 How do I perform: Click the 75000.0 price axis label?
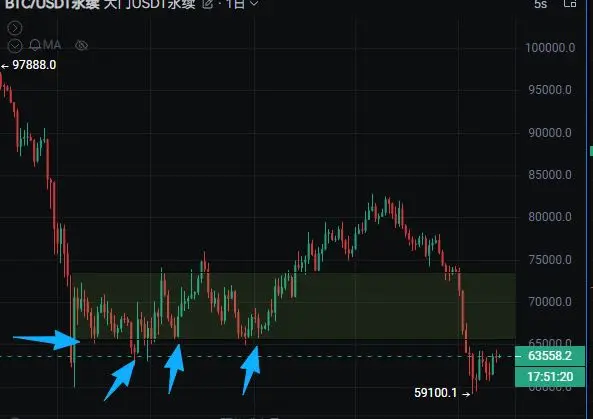pyautogui.click(x=550, y=260)
